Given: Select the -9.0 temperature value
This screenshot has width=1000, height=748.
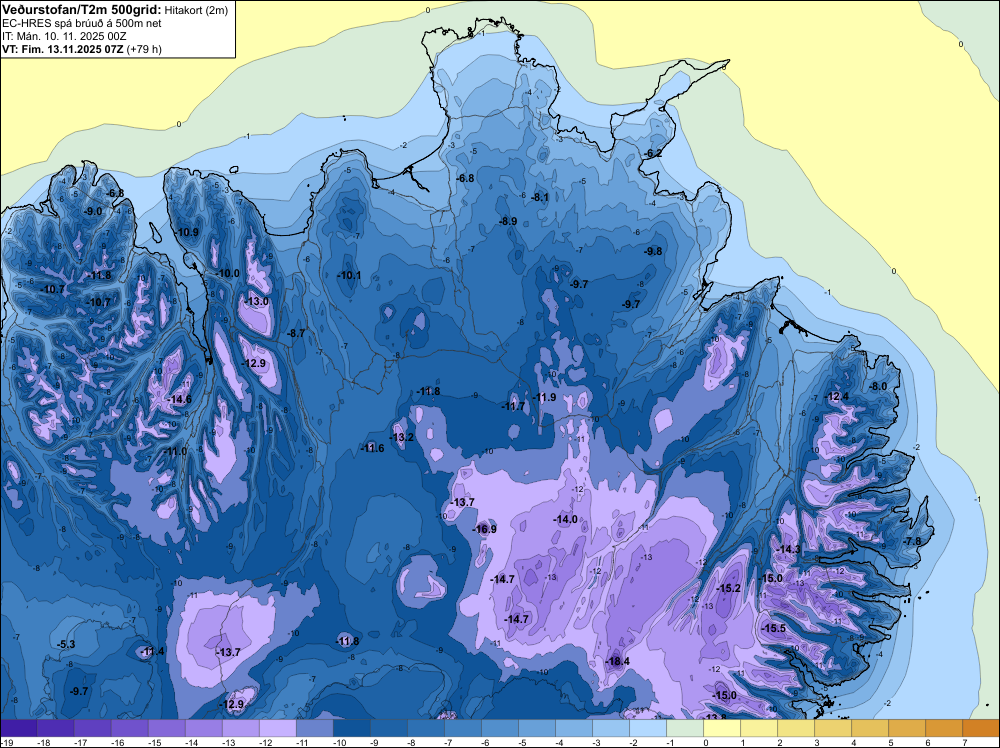Looking at the screenshot, I should pos(93,211).
